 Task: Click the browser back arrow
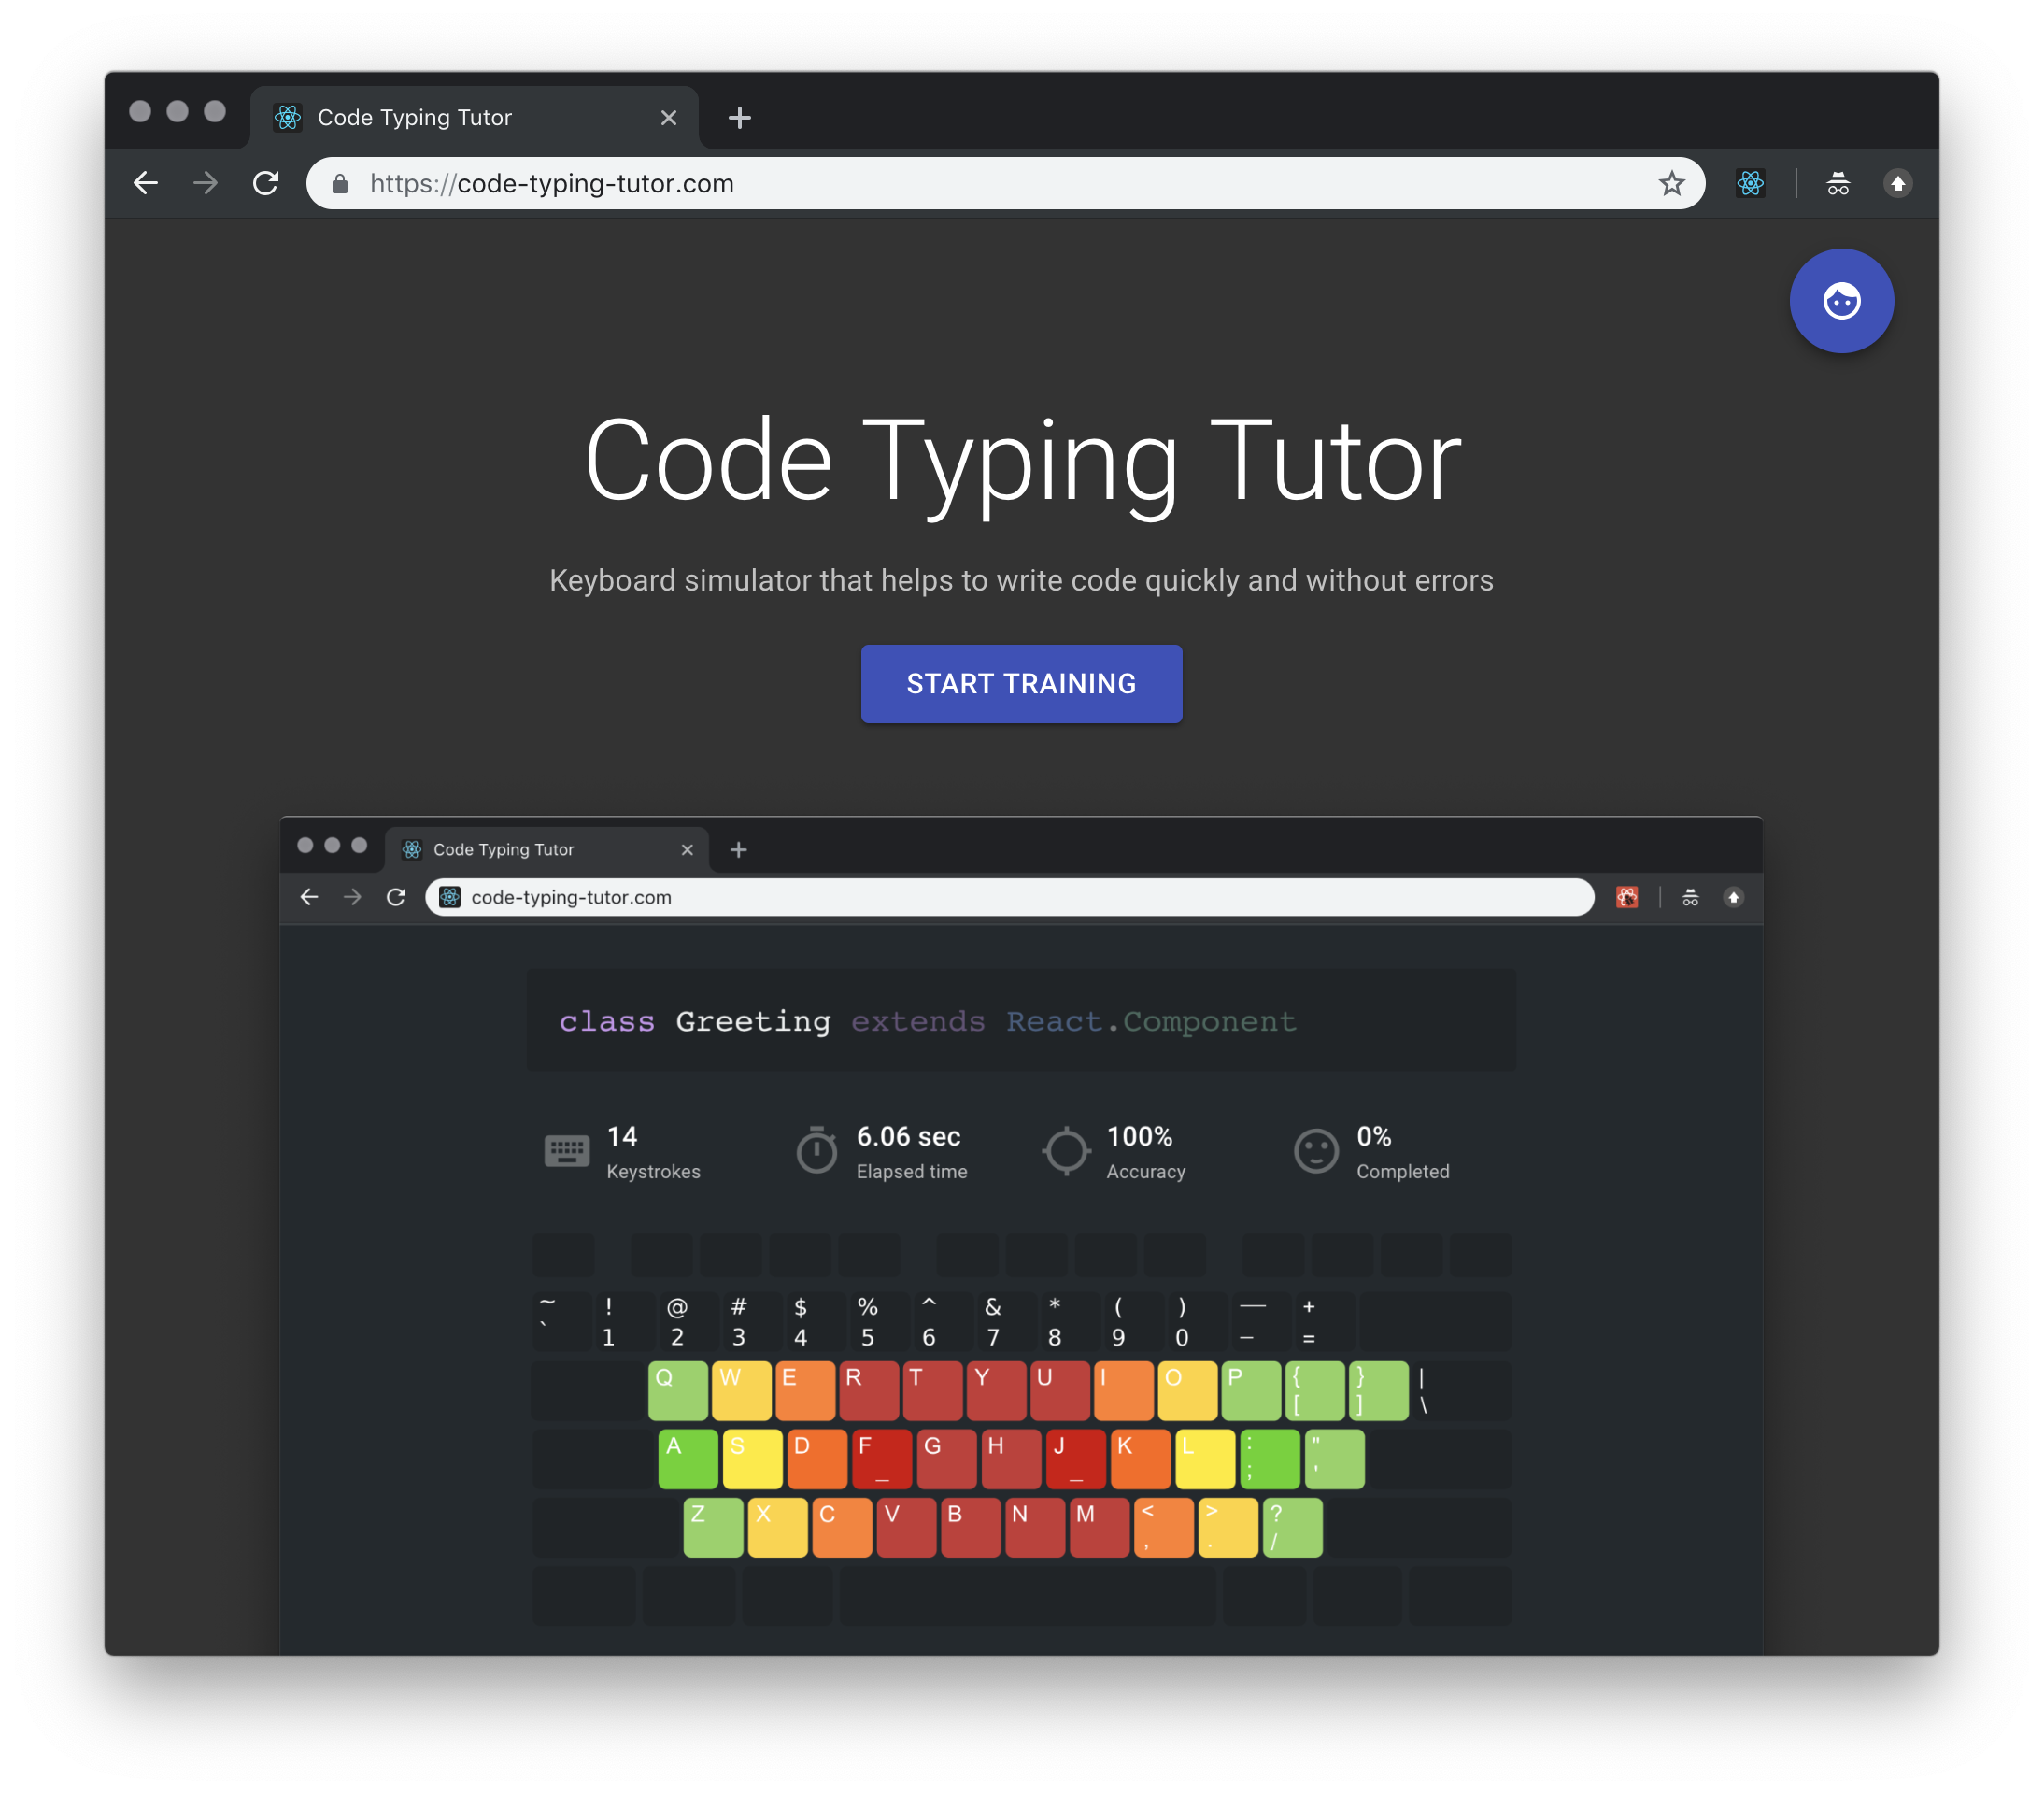click(146, 183)
